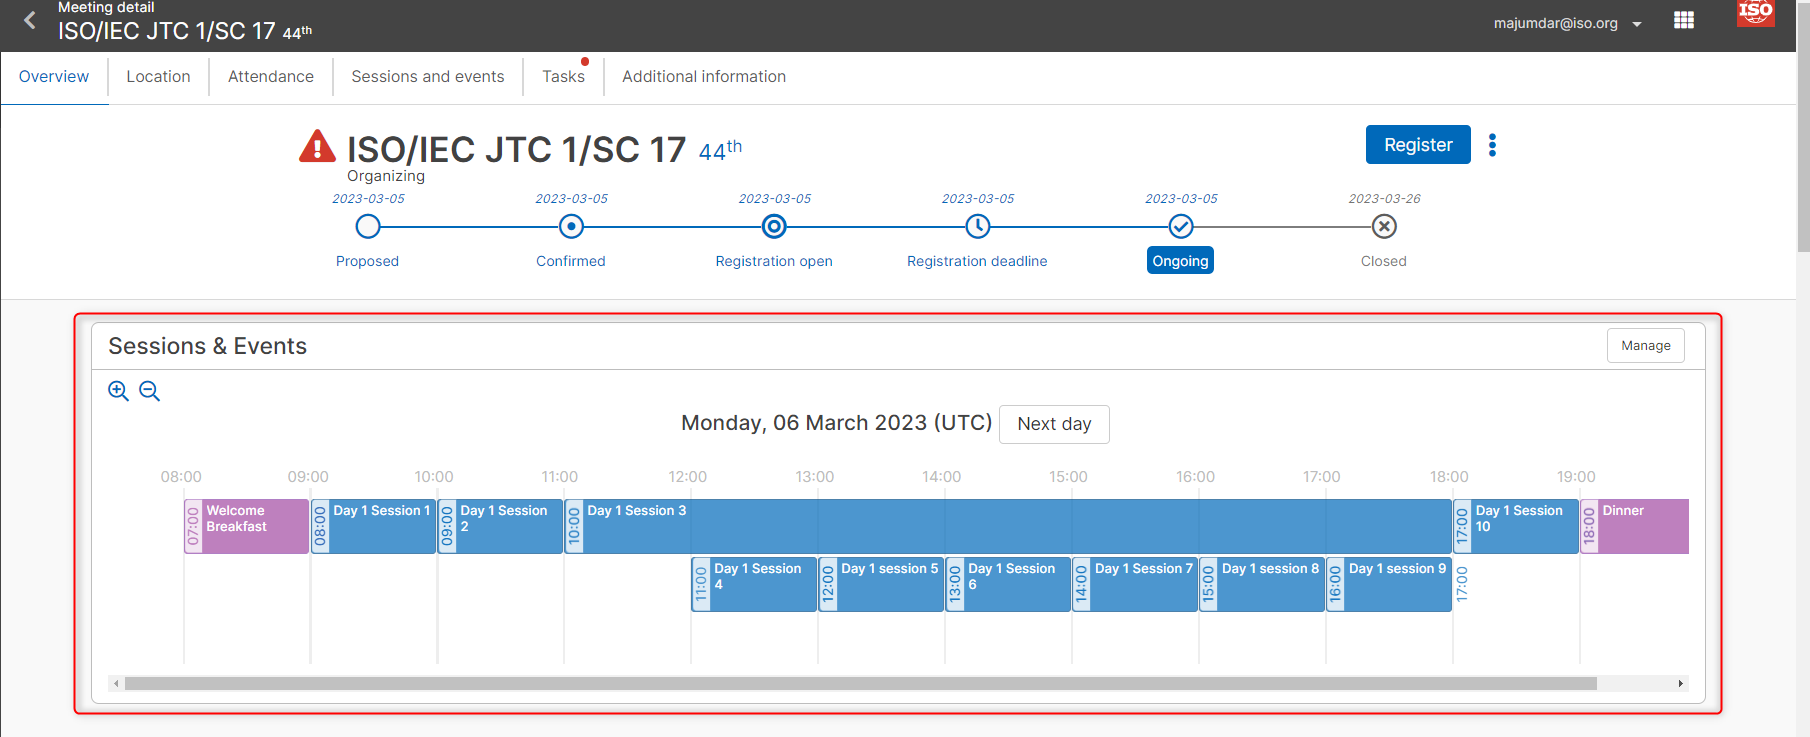Click majumdar@iso.org account name
Screen dimensions: 1810x737
pos(1555,23)
